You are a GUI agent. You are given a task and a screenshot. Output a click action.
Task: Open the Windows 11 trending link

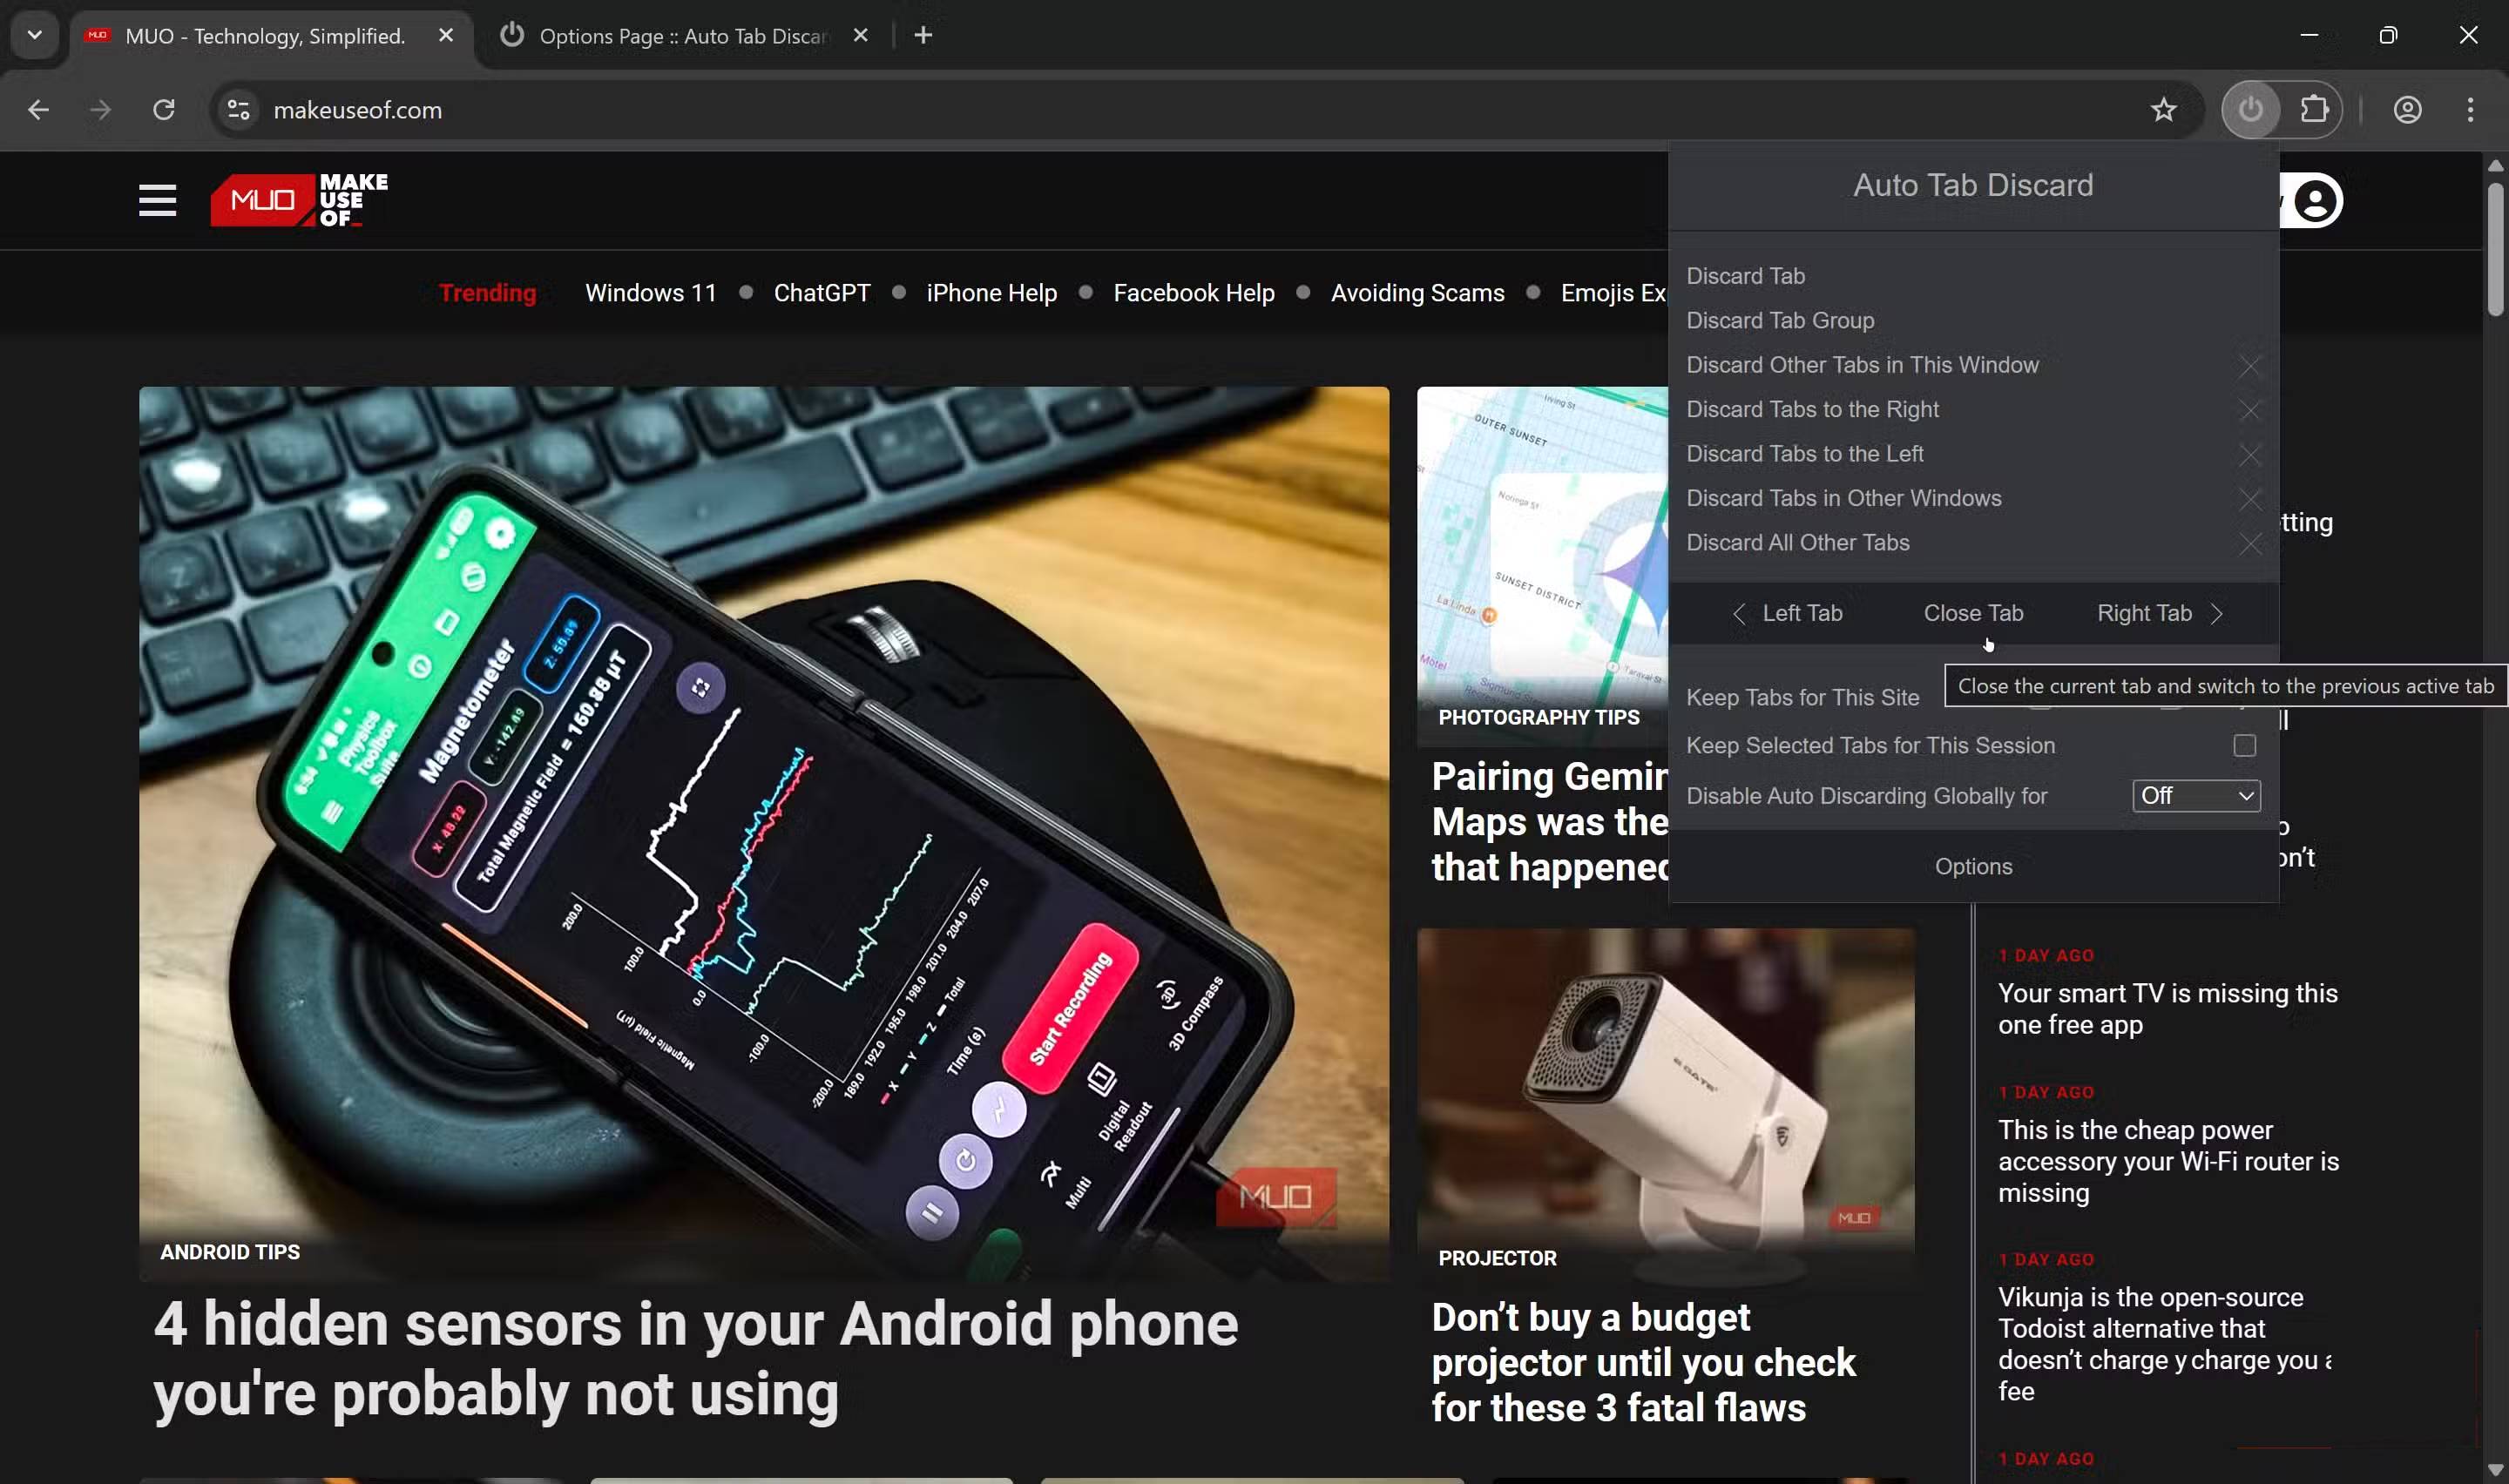[650, 292]
